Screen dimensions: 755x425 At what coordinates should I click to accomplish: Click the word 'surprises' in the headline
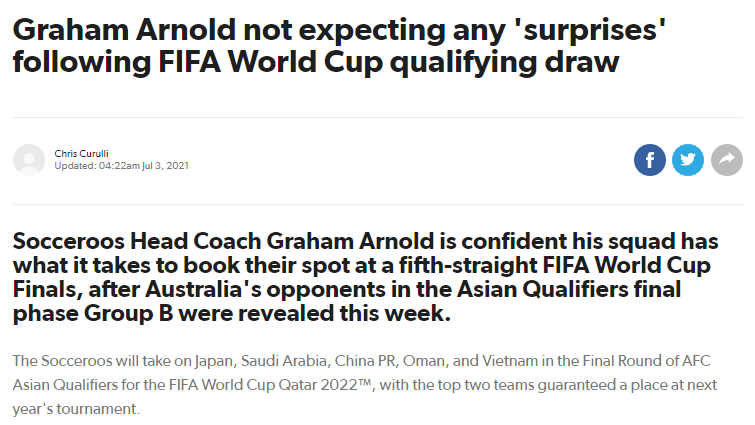590,31
